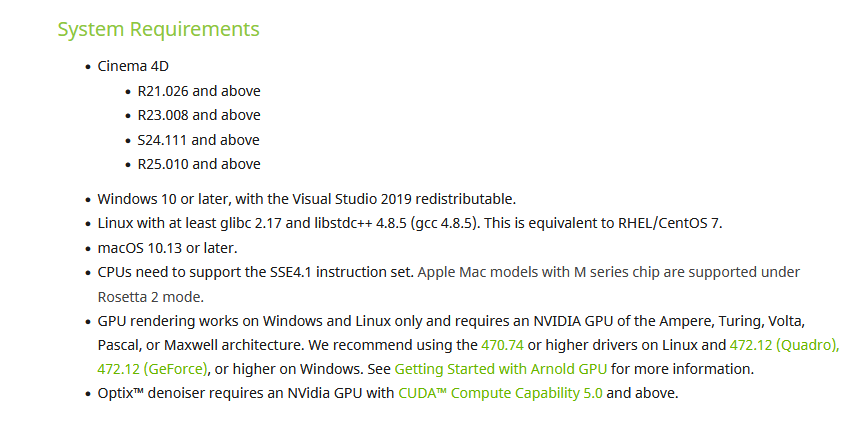
Task: Click the S24.111 and above entry
Action: (198, 140)
